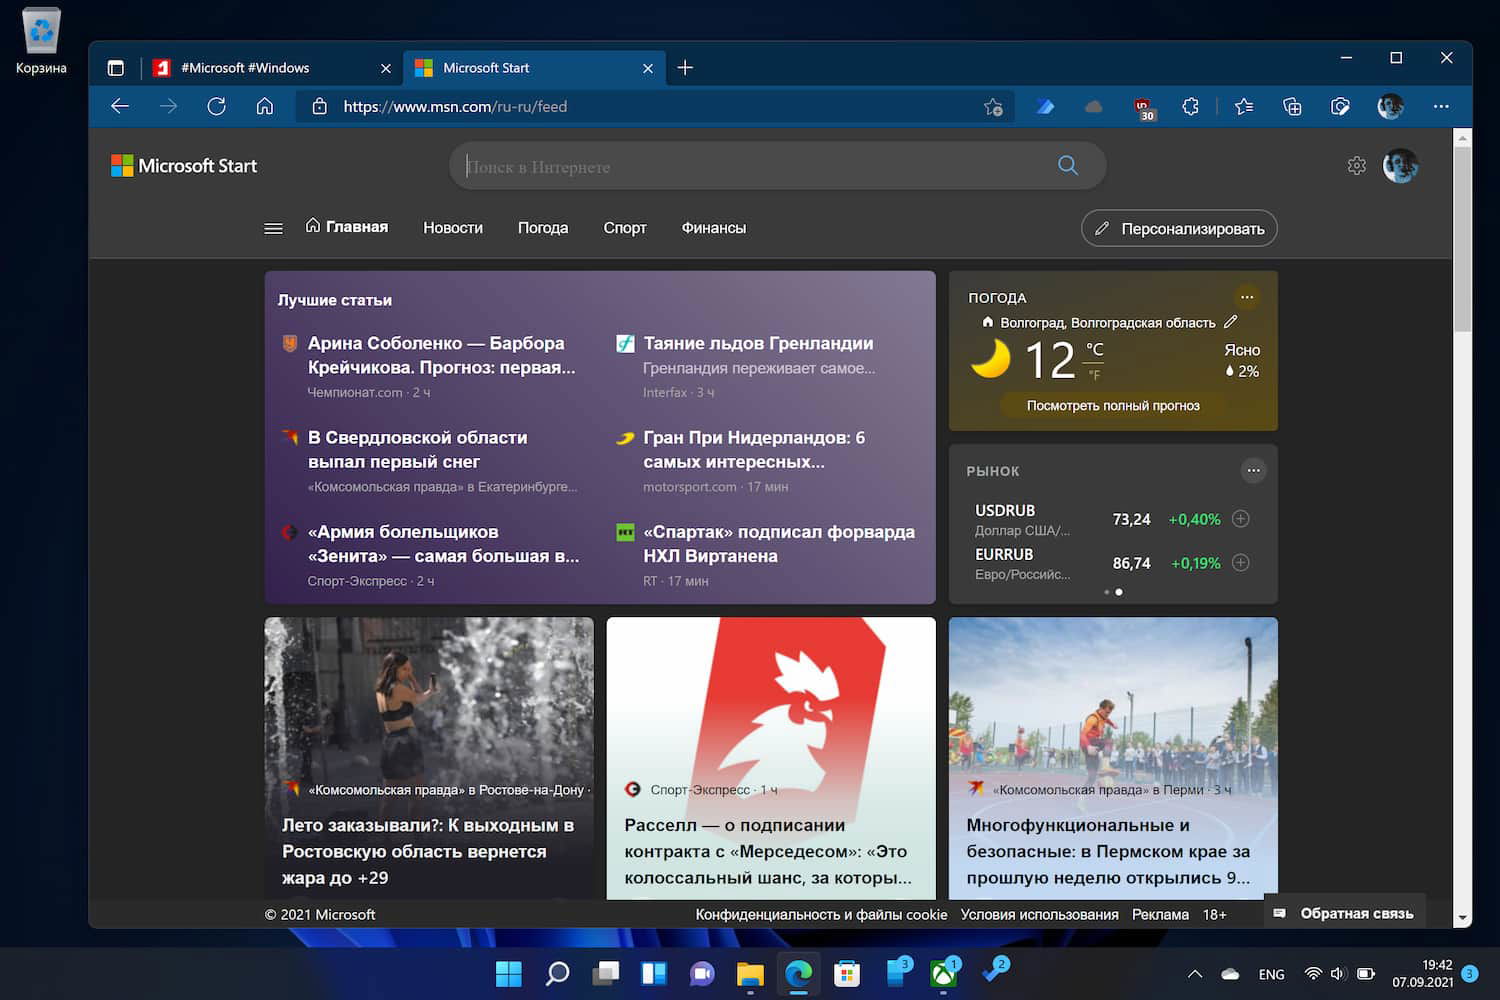Open the weather card options menu
Screen dimensions: 1500x1000
tap(1247, 297)
